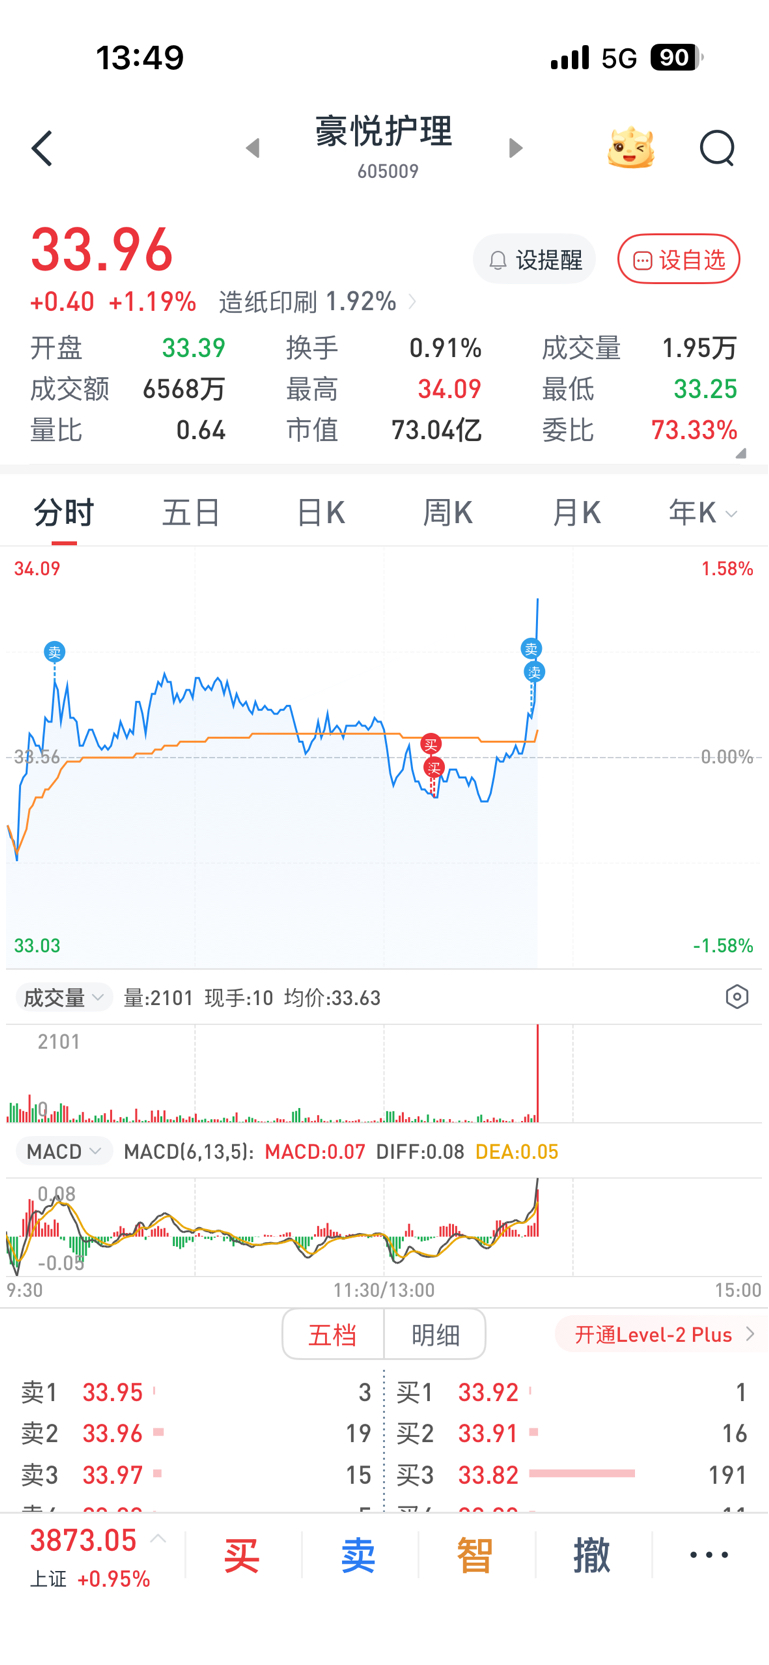Open the cartoon mascot assistant icon
The image size is (769, 1665).
coord(630,149)
